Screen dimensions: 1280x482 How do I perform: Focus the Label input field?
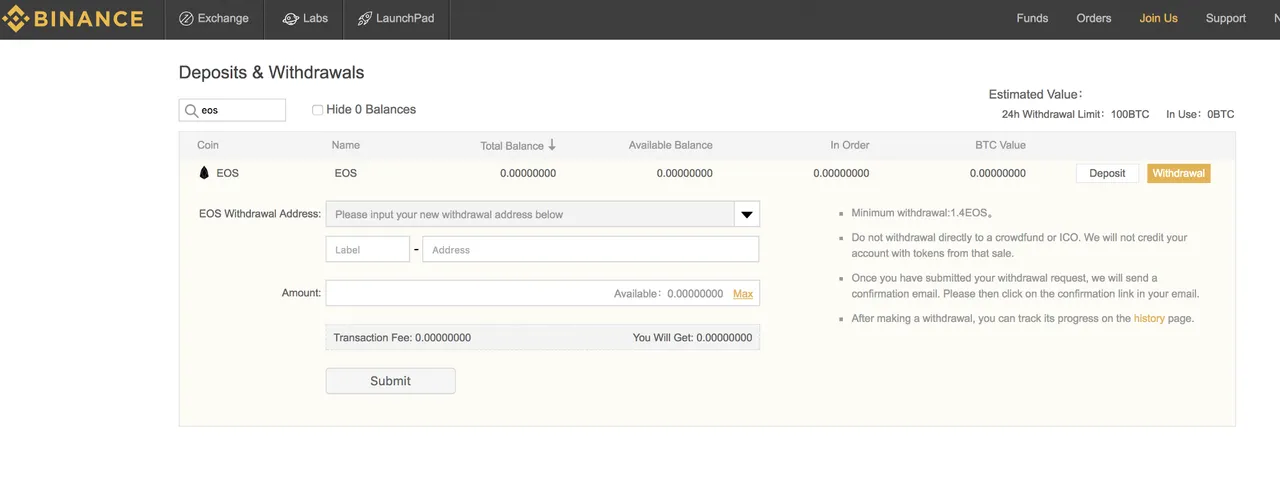coord(367,249)
